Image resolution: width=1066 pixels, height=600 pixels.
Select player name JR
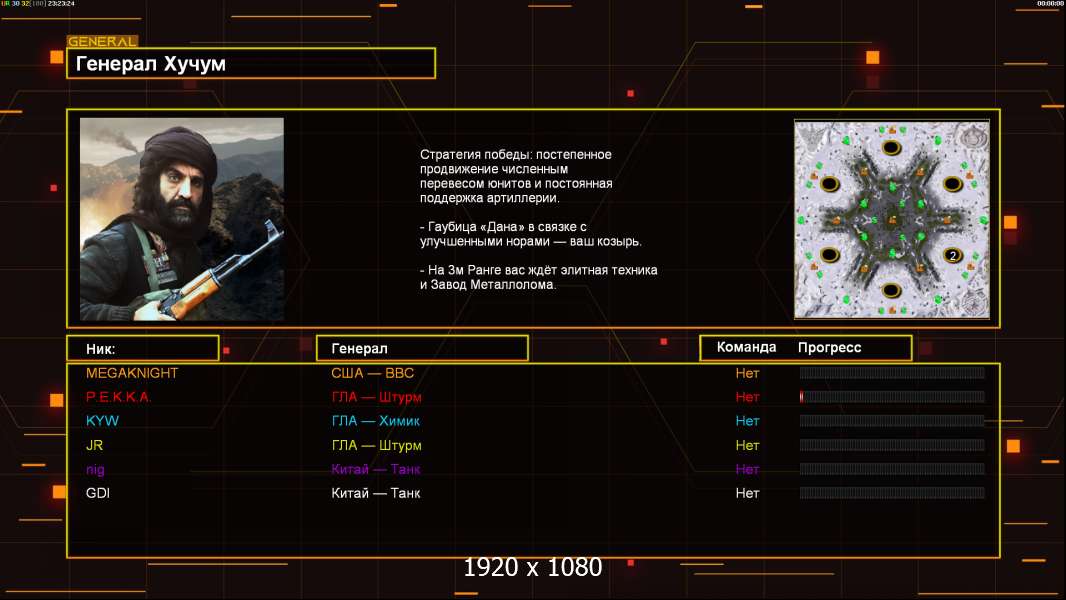click(94, 445)
